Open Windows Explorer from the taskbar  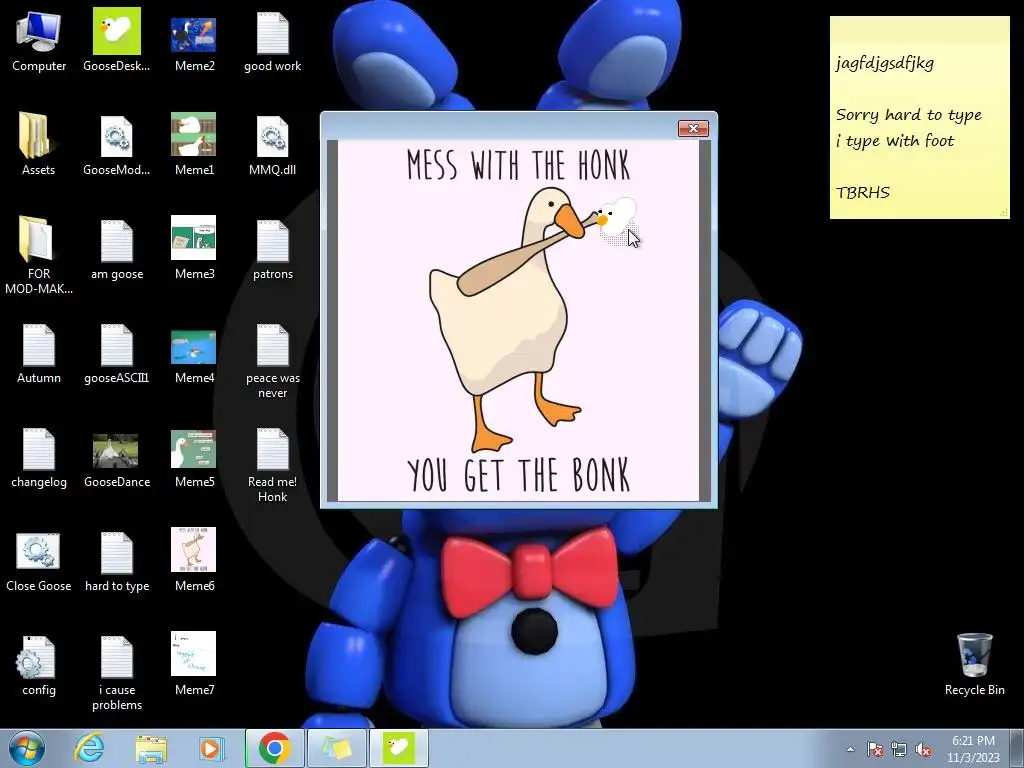(151, 748)
